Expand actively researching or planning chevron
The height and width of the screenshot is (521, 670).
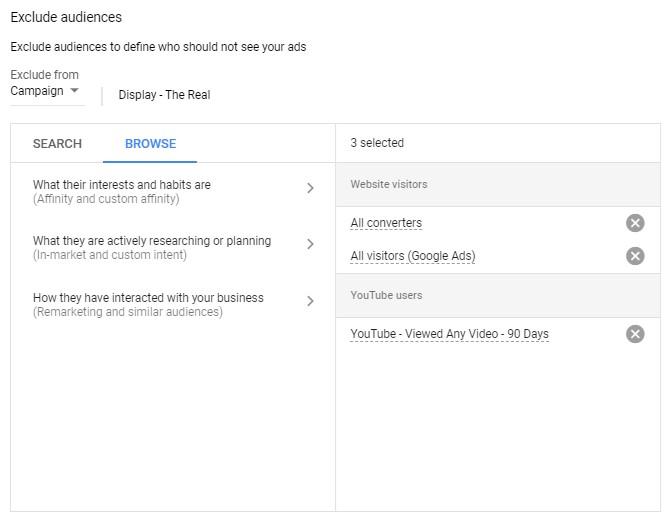310,244
